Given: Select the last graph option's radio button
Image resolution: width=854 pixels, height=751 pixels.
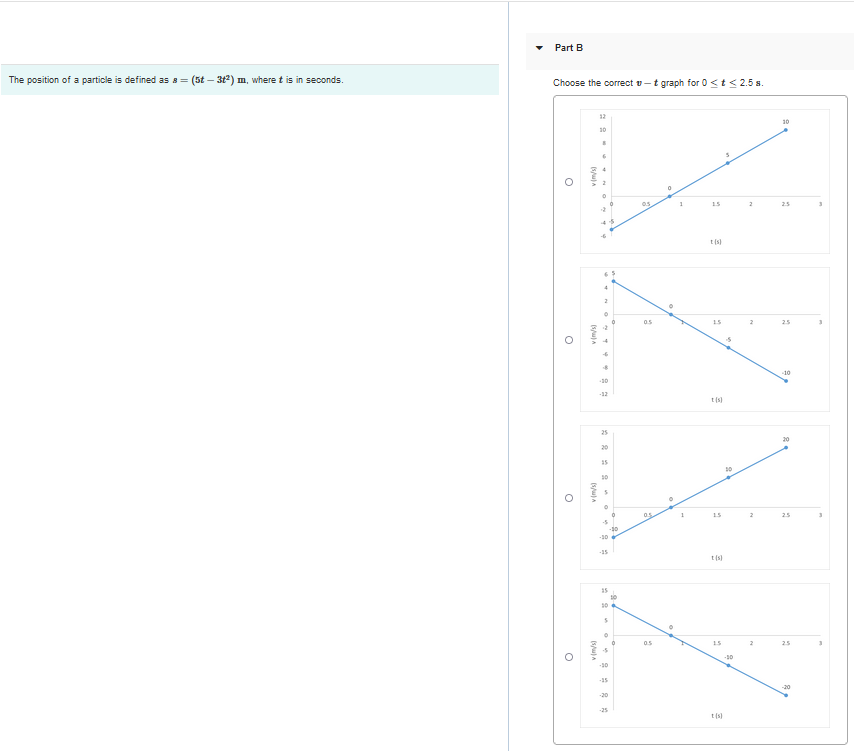Looking at the screenshot, I should pyautogui.click(x=568, y=658).
